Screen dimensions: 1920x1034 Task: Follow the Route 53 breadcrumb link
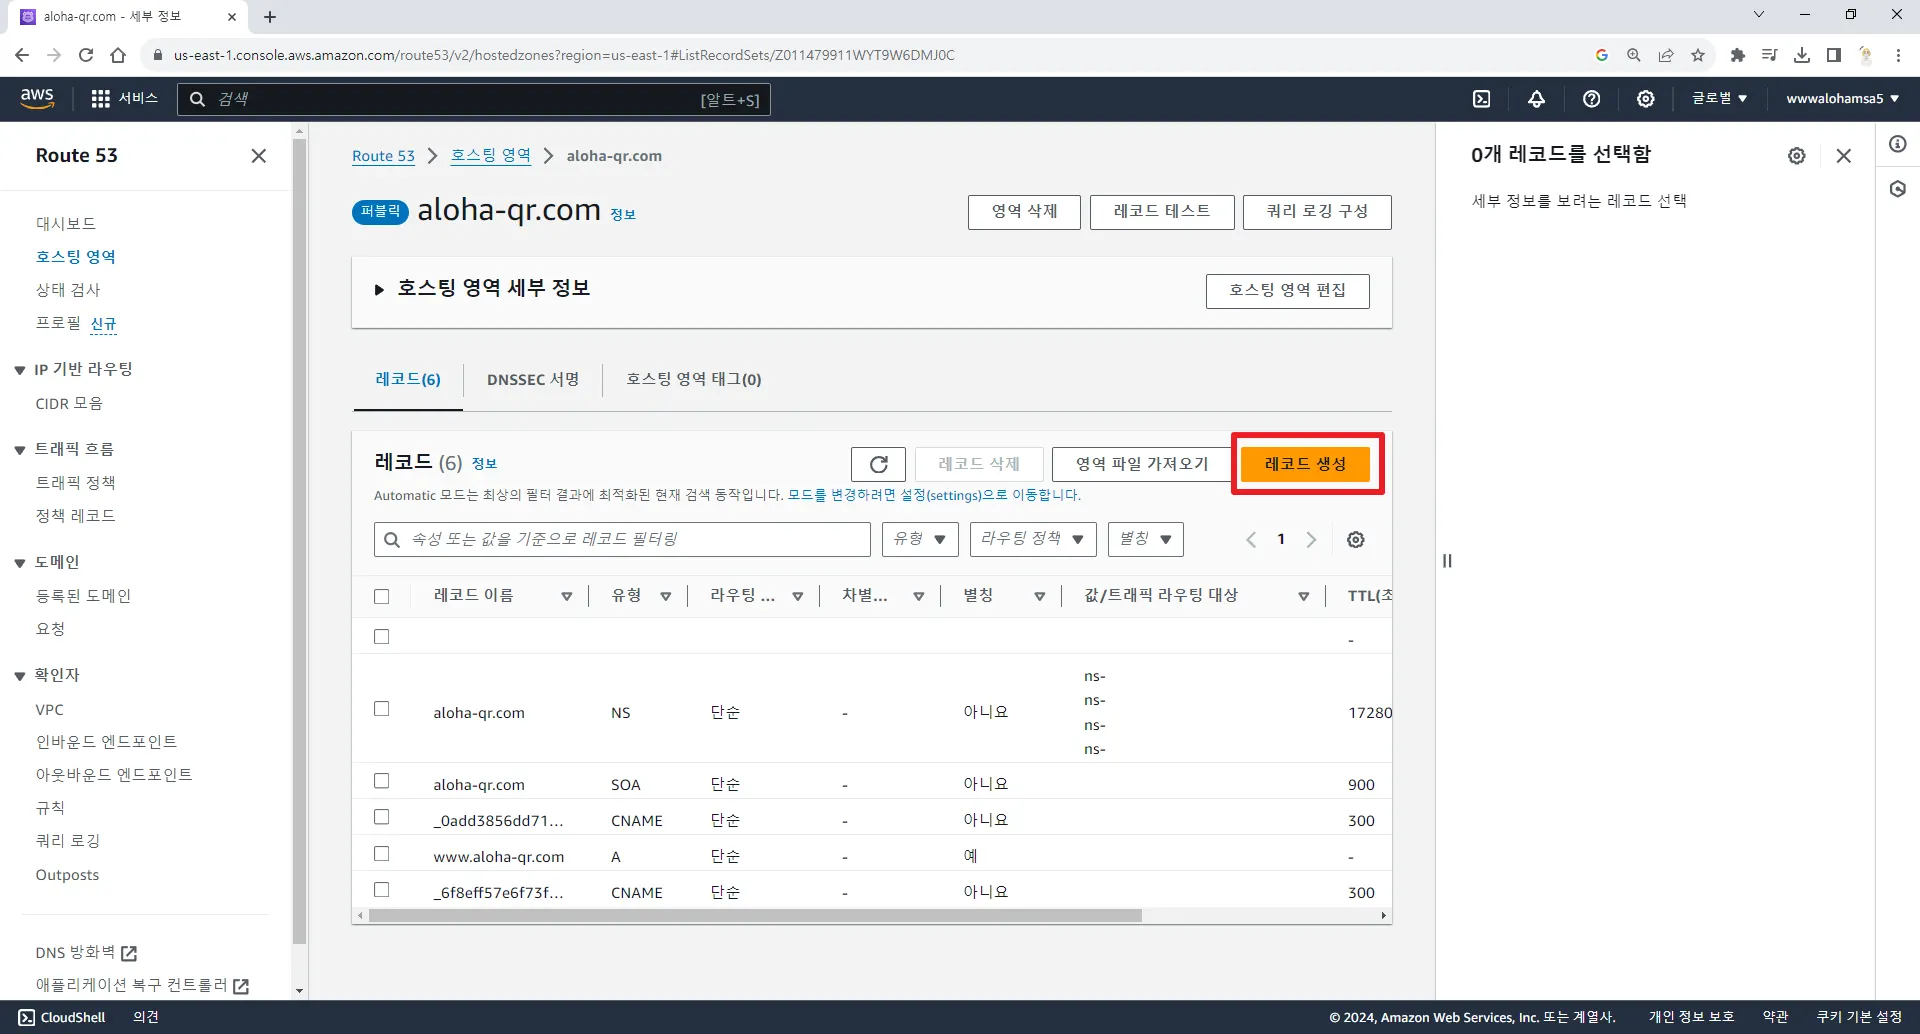click(383, 156)
